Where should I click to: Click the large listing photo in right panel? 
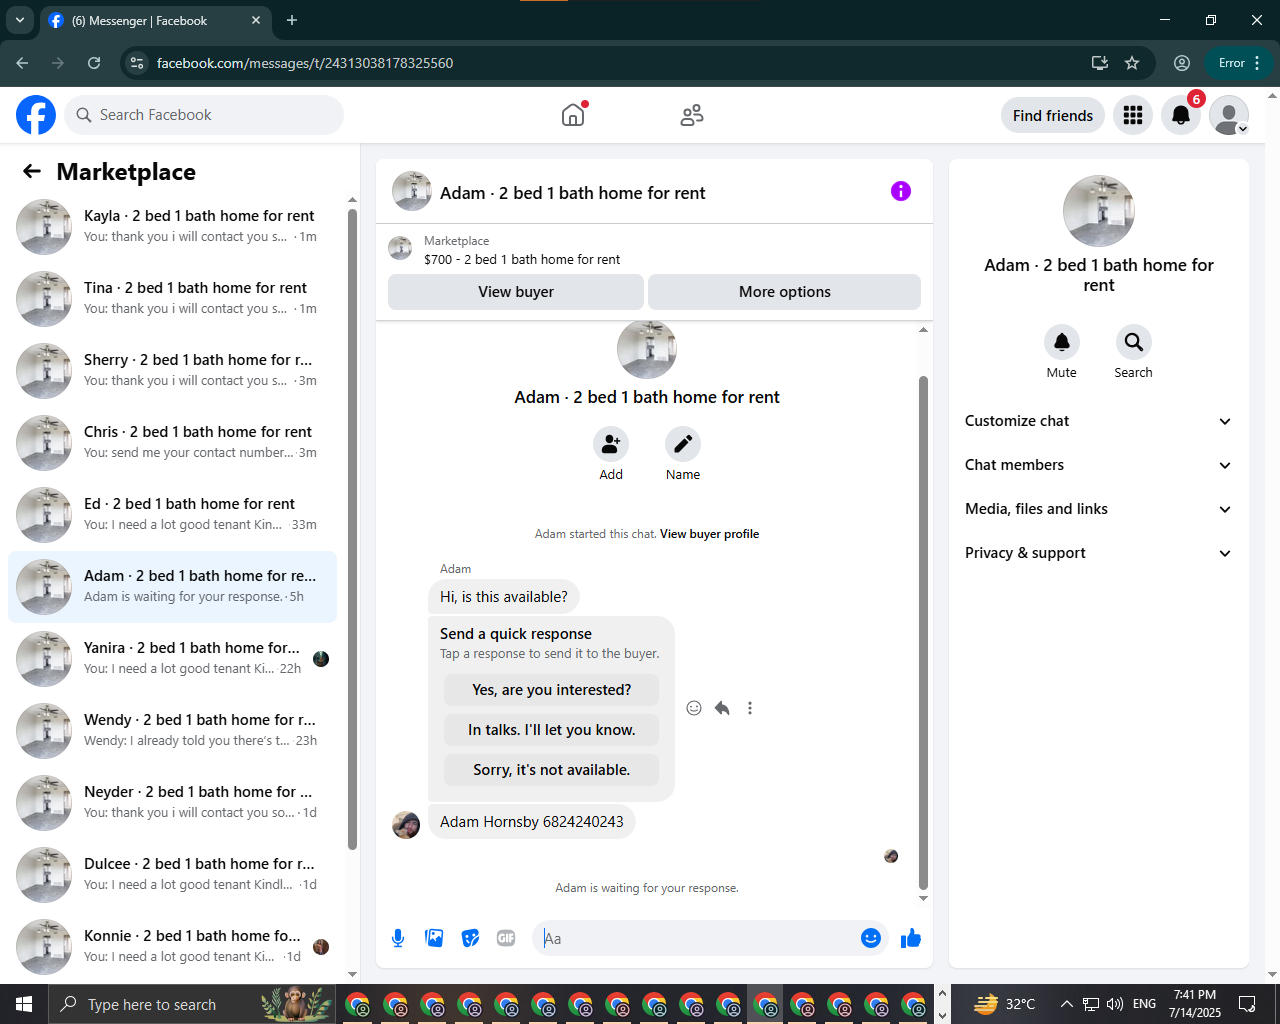click(1099, 211)
